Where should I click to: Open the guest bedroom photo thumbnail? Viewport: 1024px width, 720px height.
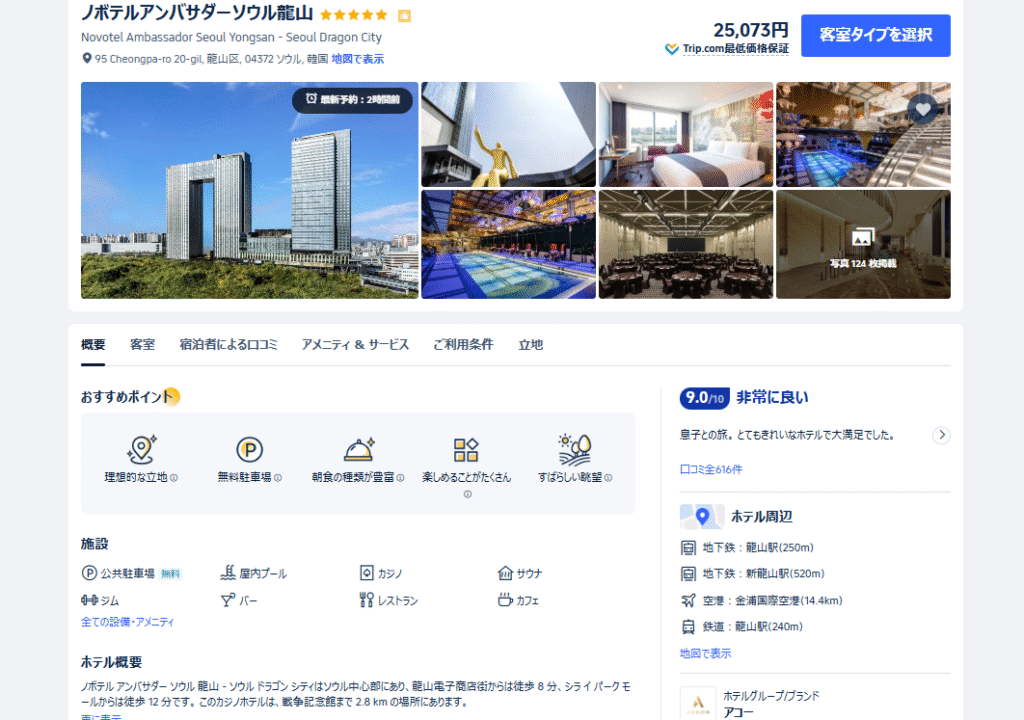point(686,135)
